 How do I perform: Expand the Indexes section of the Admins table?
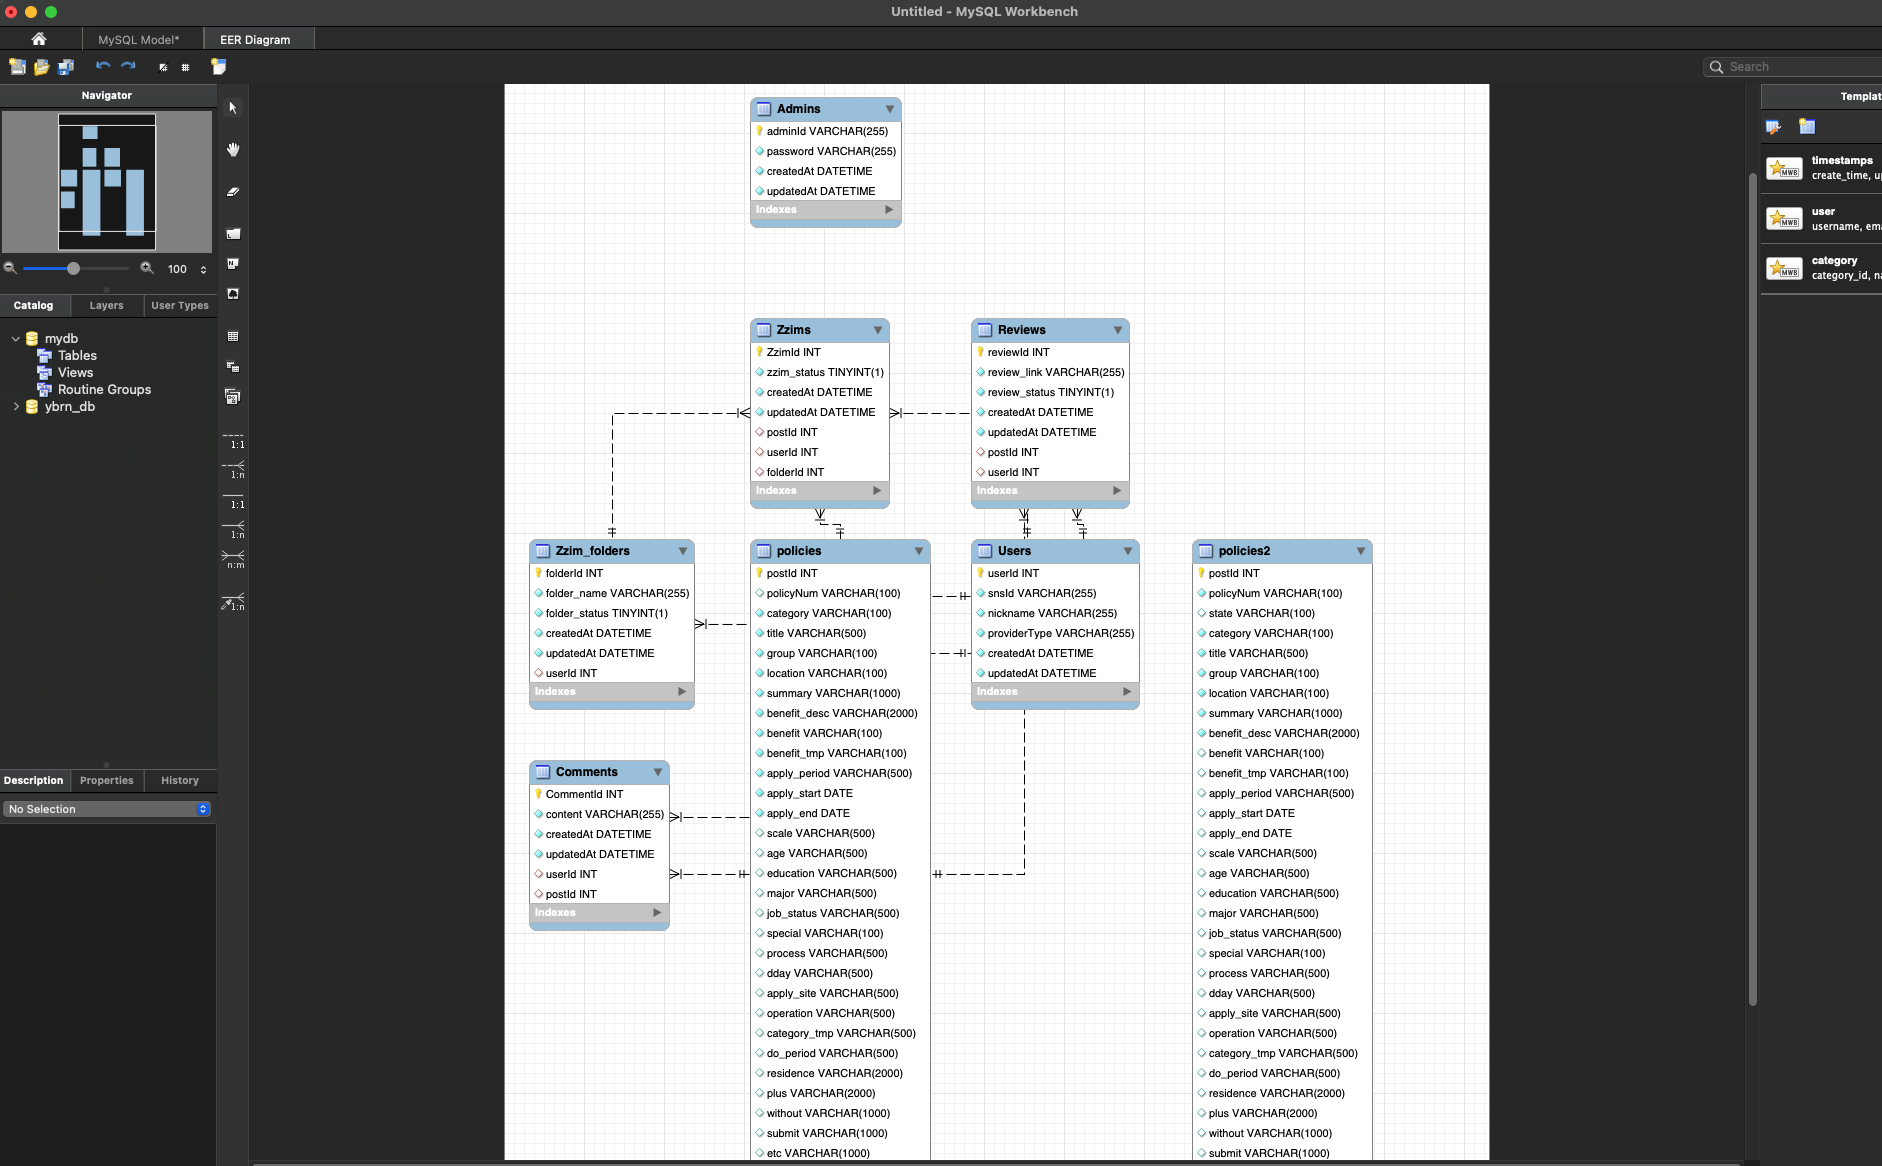(888, 210)
